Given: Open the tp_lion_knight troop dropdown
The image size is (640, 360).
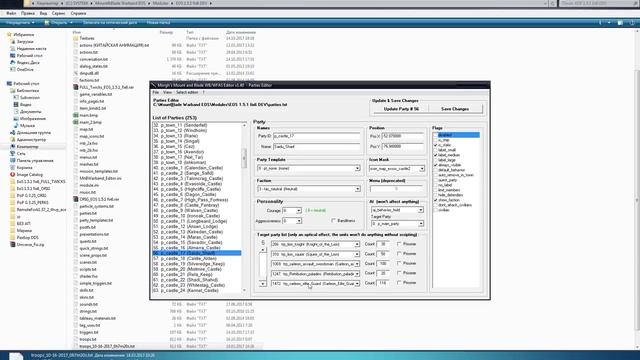Looking at the screenshot, I should click(357, 244).
